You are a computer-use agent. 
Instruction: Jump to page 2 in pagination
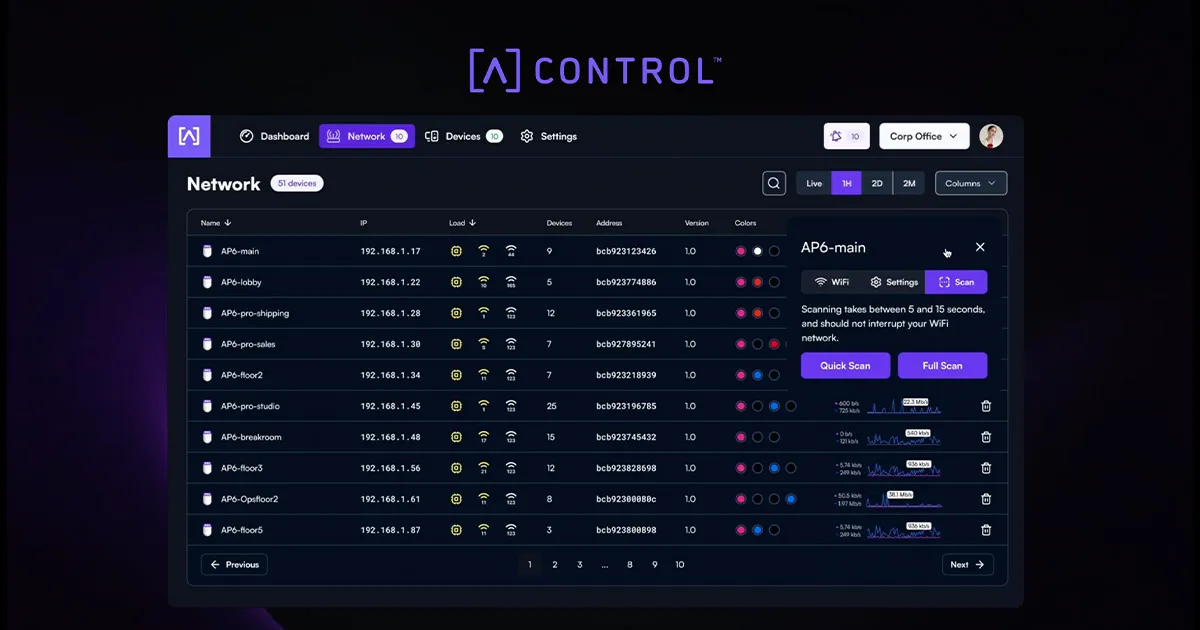[x=555, y=565]
